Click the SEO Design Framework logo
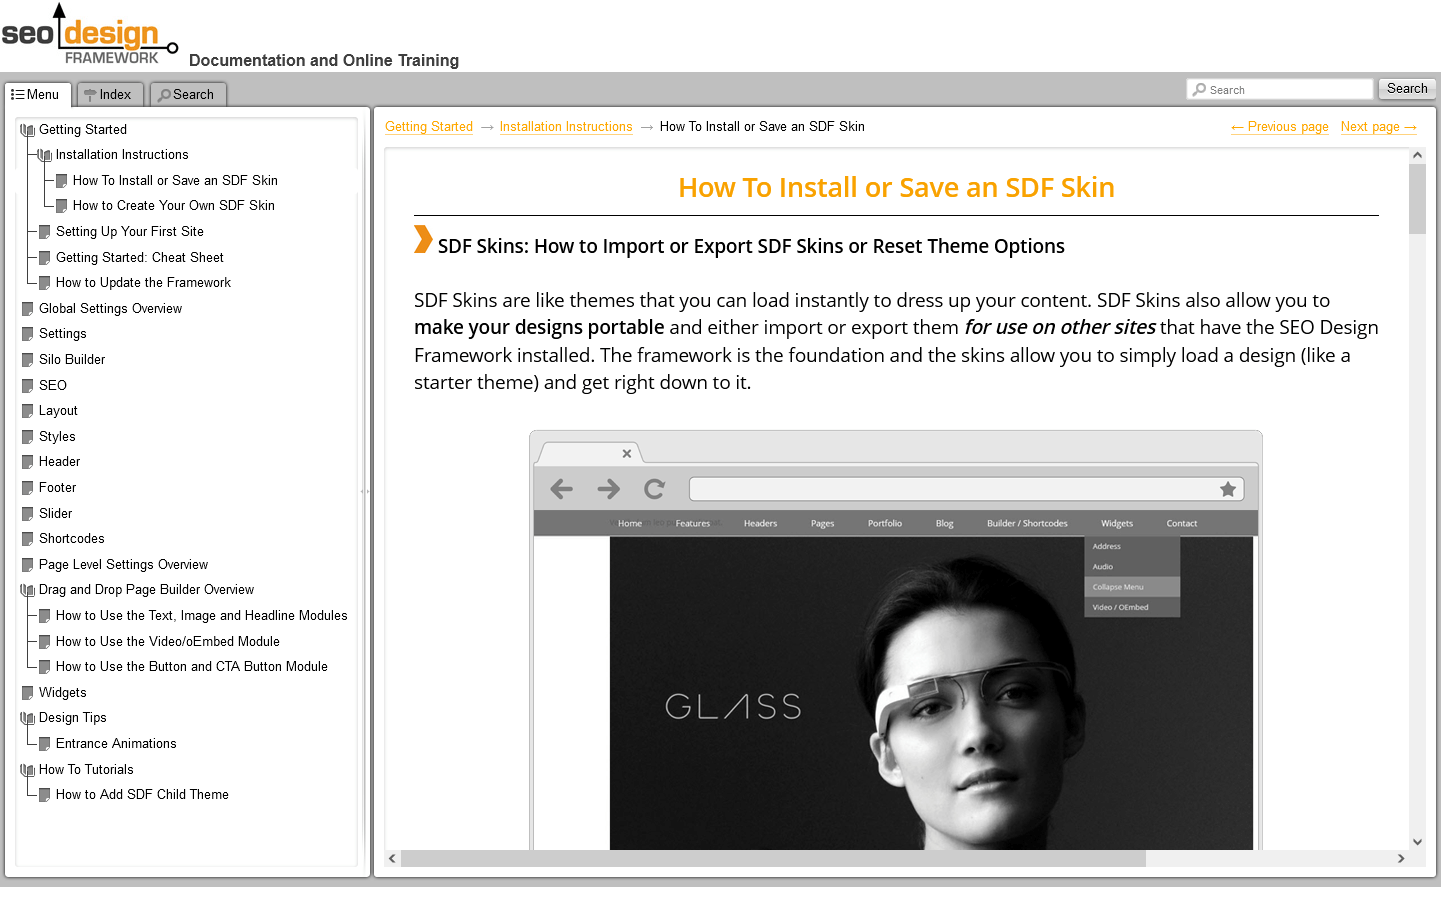The image size is (1441, 910). pyautogui.click(x=90, y=35)
